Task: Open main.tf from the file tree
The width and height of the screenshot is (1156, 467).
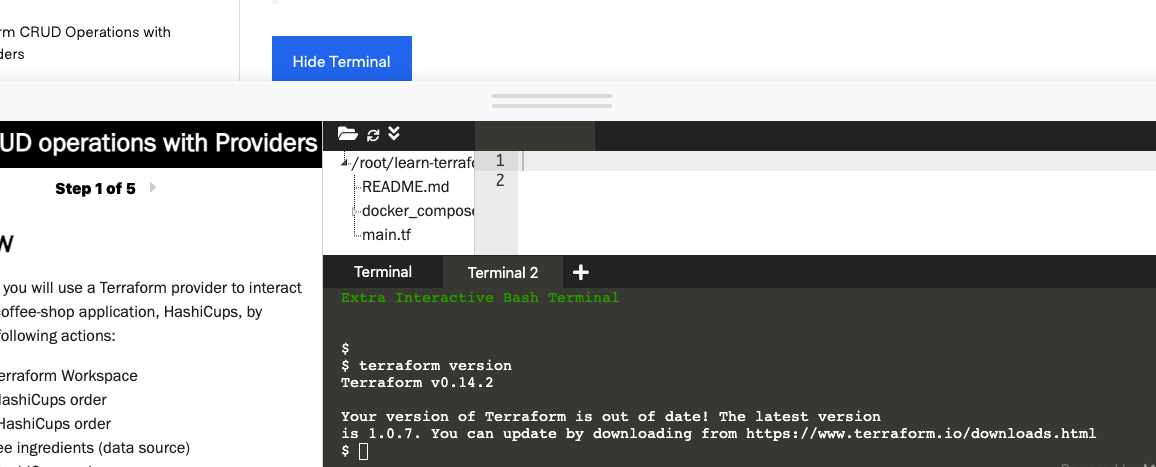Action: 386,235
